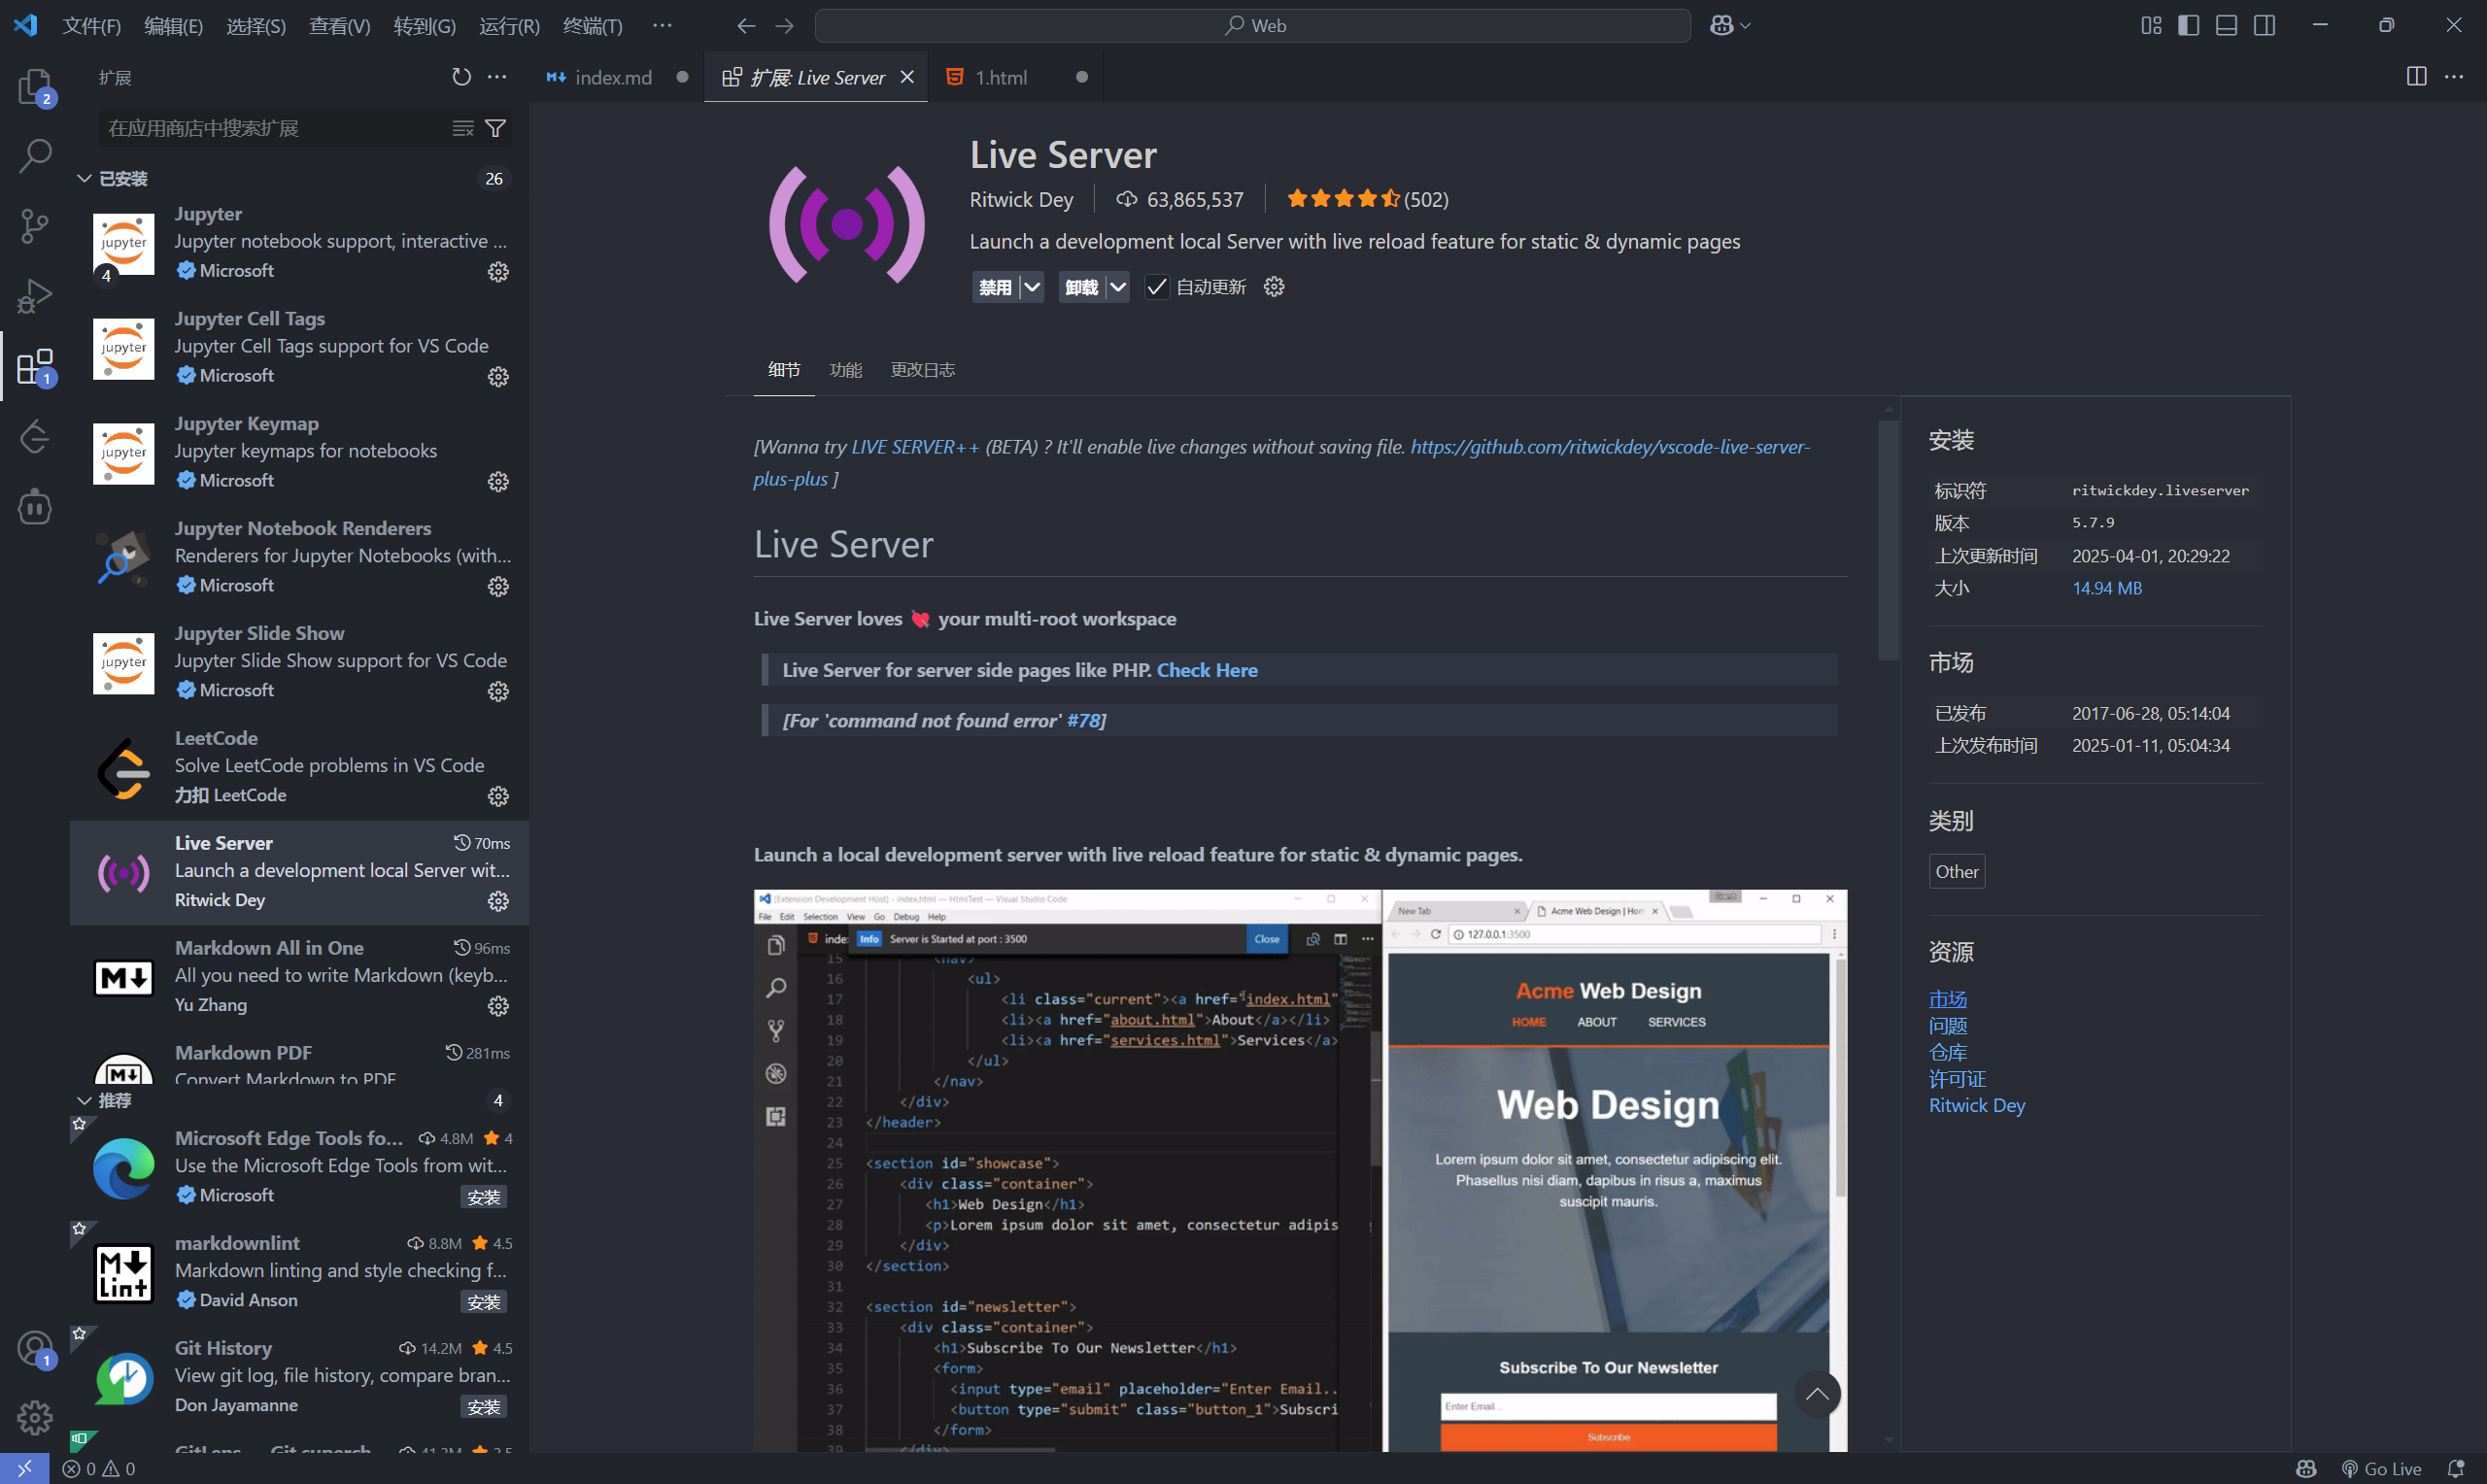This screenshot has width=2487, height=1484.
Task: Split the editor to the right
Action: click(2416, 77)
